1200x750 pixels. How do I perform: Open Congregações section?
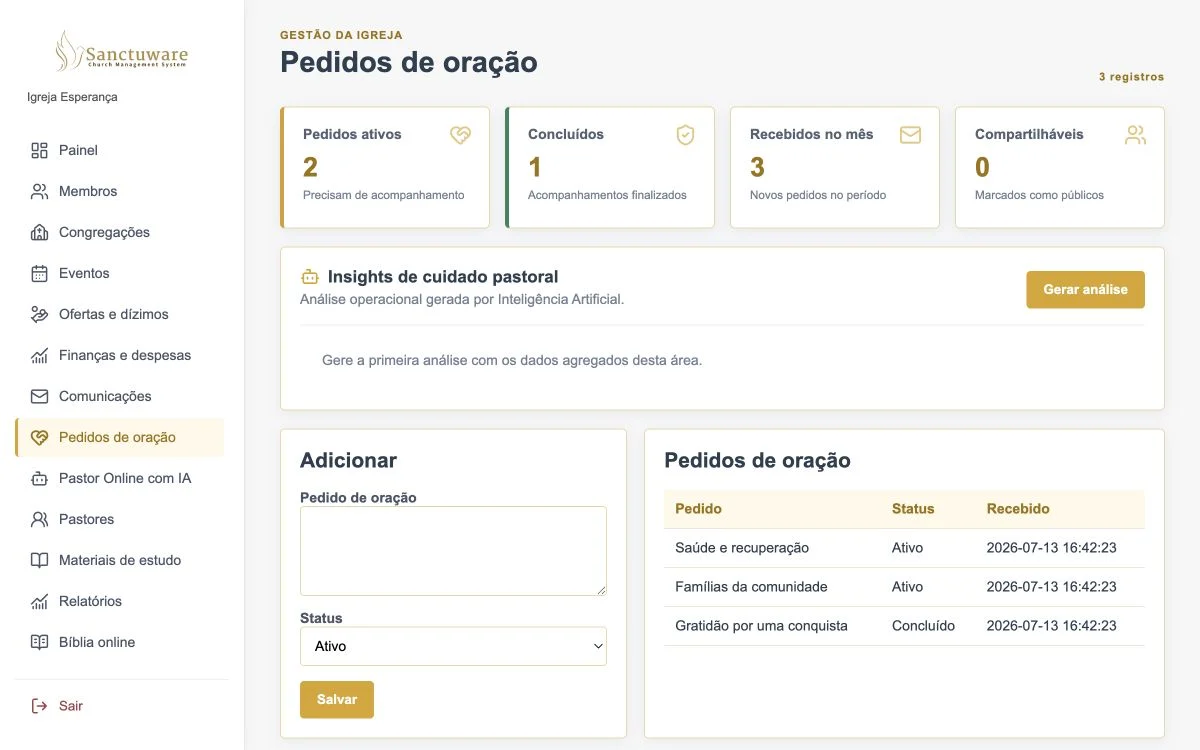pos(119,232)
